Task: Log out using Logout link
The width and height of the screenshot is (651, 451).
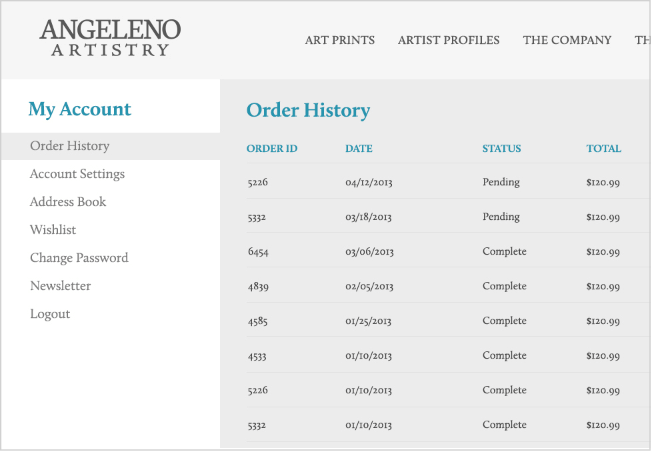Action: point(50,314)
